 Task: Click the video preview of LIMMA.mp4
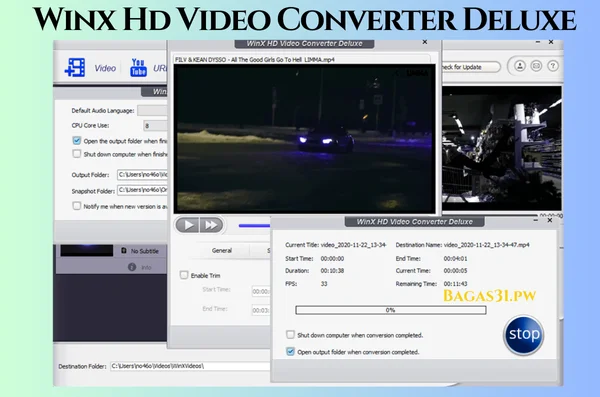click(305, 139)
